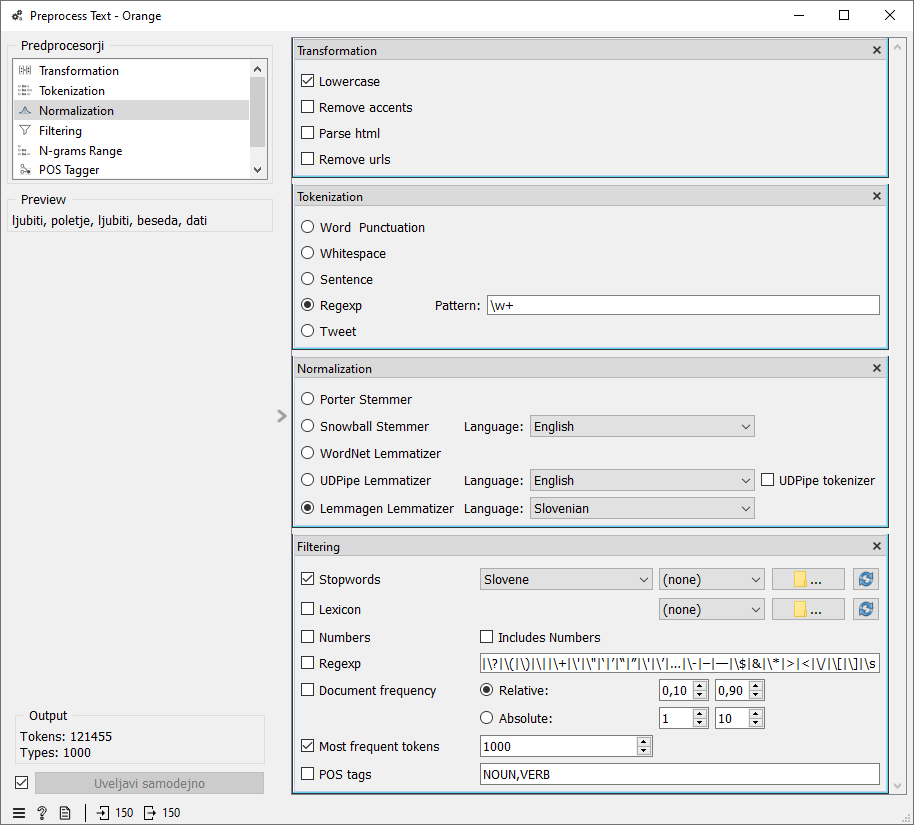Increase the Most frequent tokens spinner value

[644, 741]
